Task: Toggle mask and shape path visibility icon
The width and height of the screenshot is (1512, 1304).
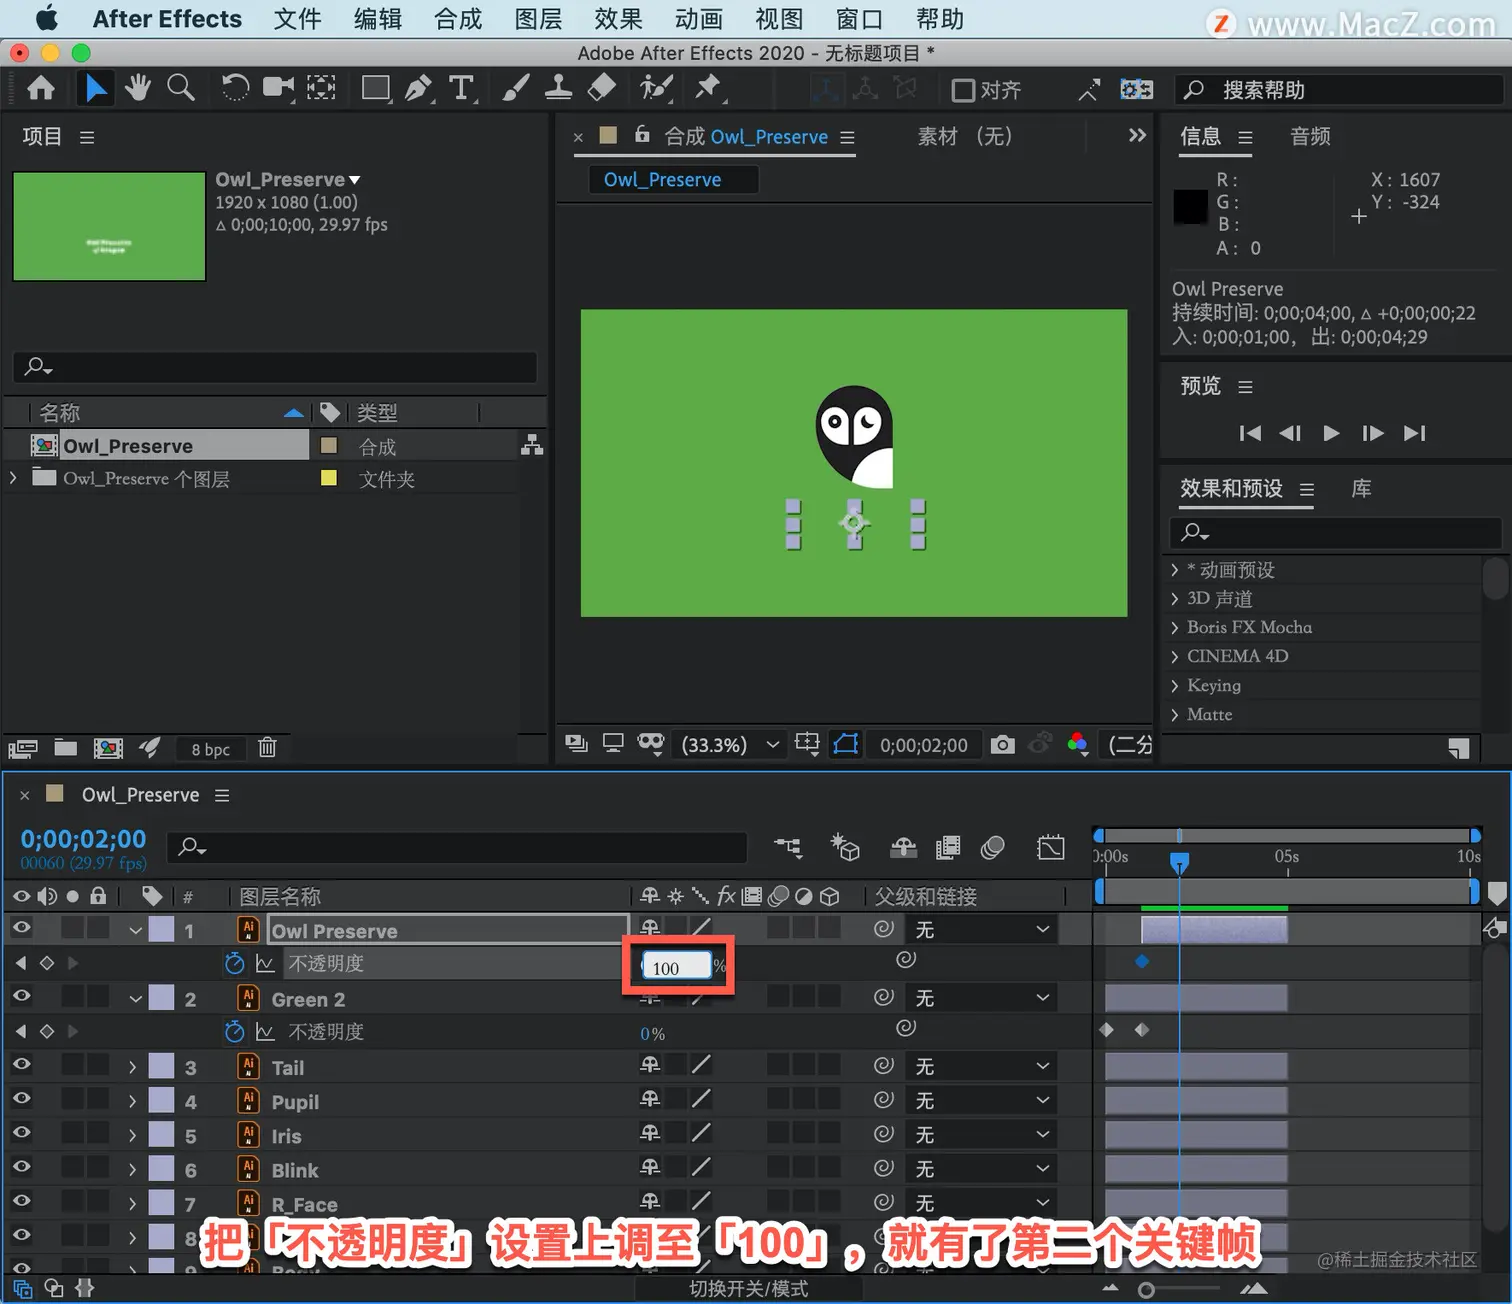Action: (x=846, y=744)
